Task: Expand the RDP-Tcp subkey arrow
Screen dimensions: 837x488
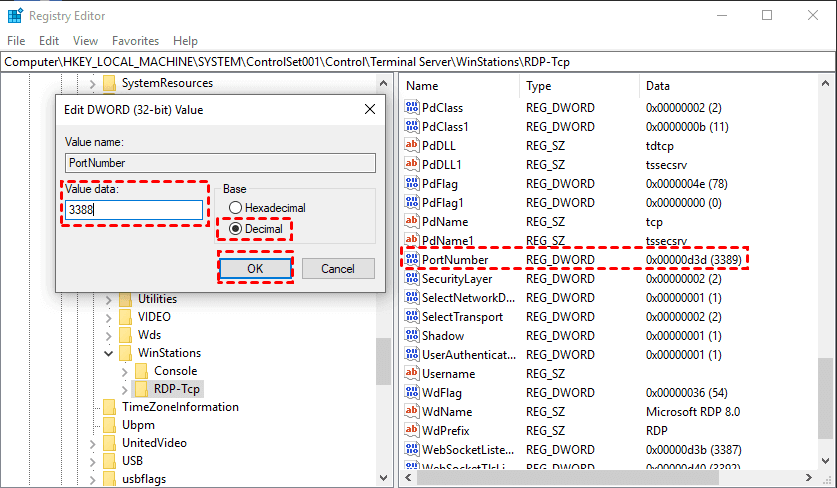Action: coord(125,389)
